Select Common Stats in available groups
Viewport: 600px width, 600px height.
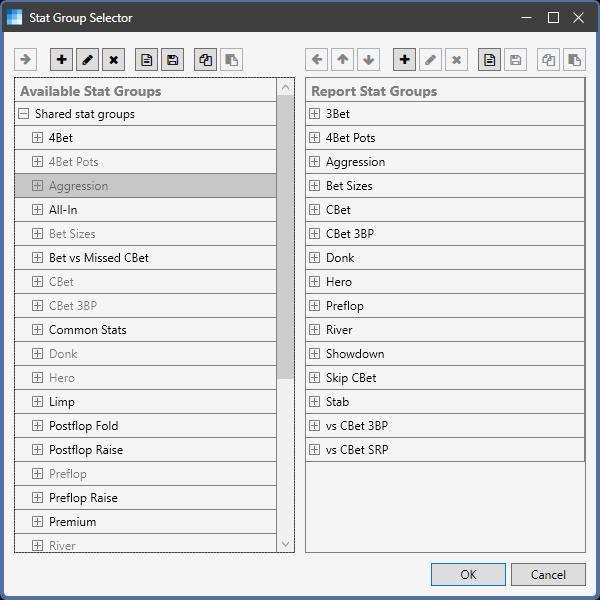[145, 330]
